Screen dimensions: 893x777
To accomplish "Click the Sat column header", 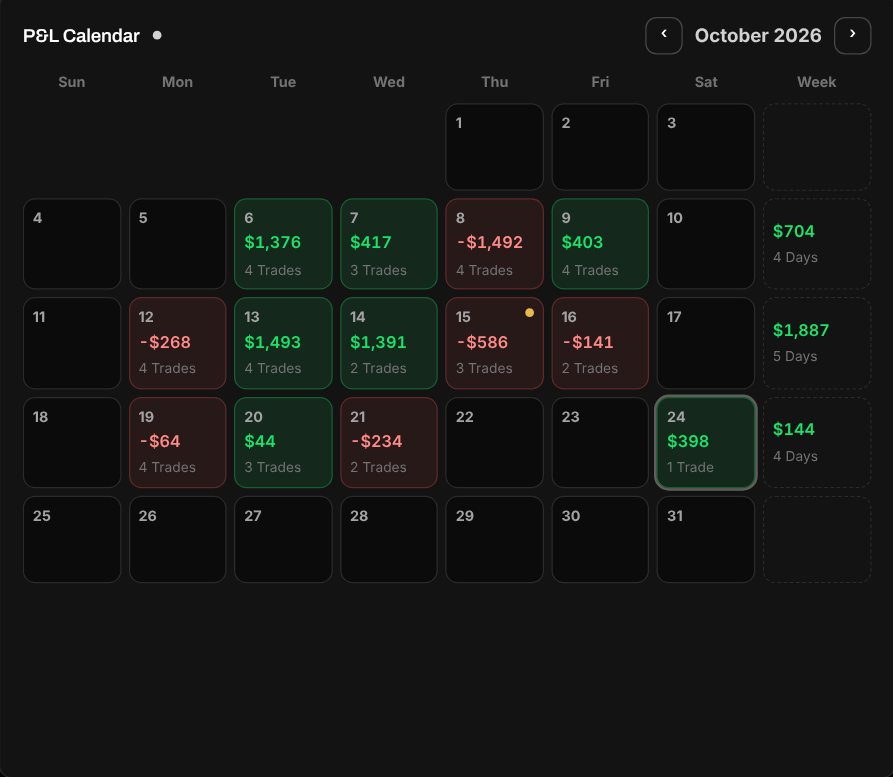I will pyautogui.click(x=706, y=82).
